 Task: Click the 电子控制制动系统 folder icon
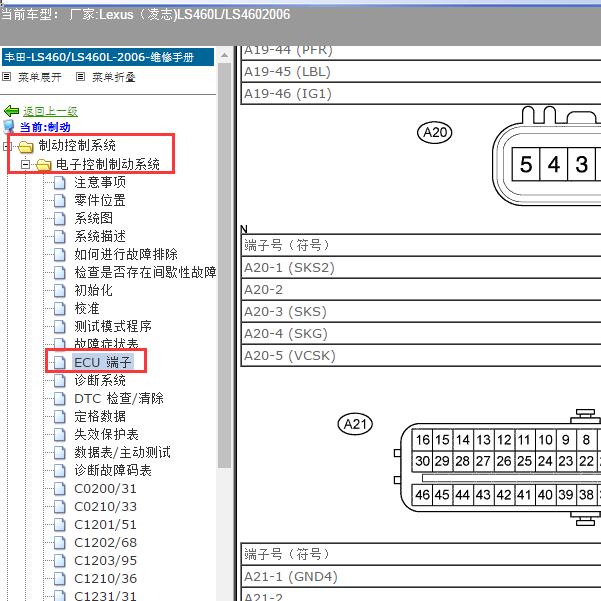pyautogui.click(x=44, y=165)
